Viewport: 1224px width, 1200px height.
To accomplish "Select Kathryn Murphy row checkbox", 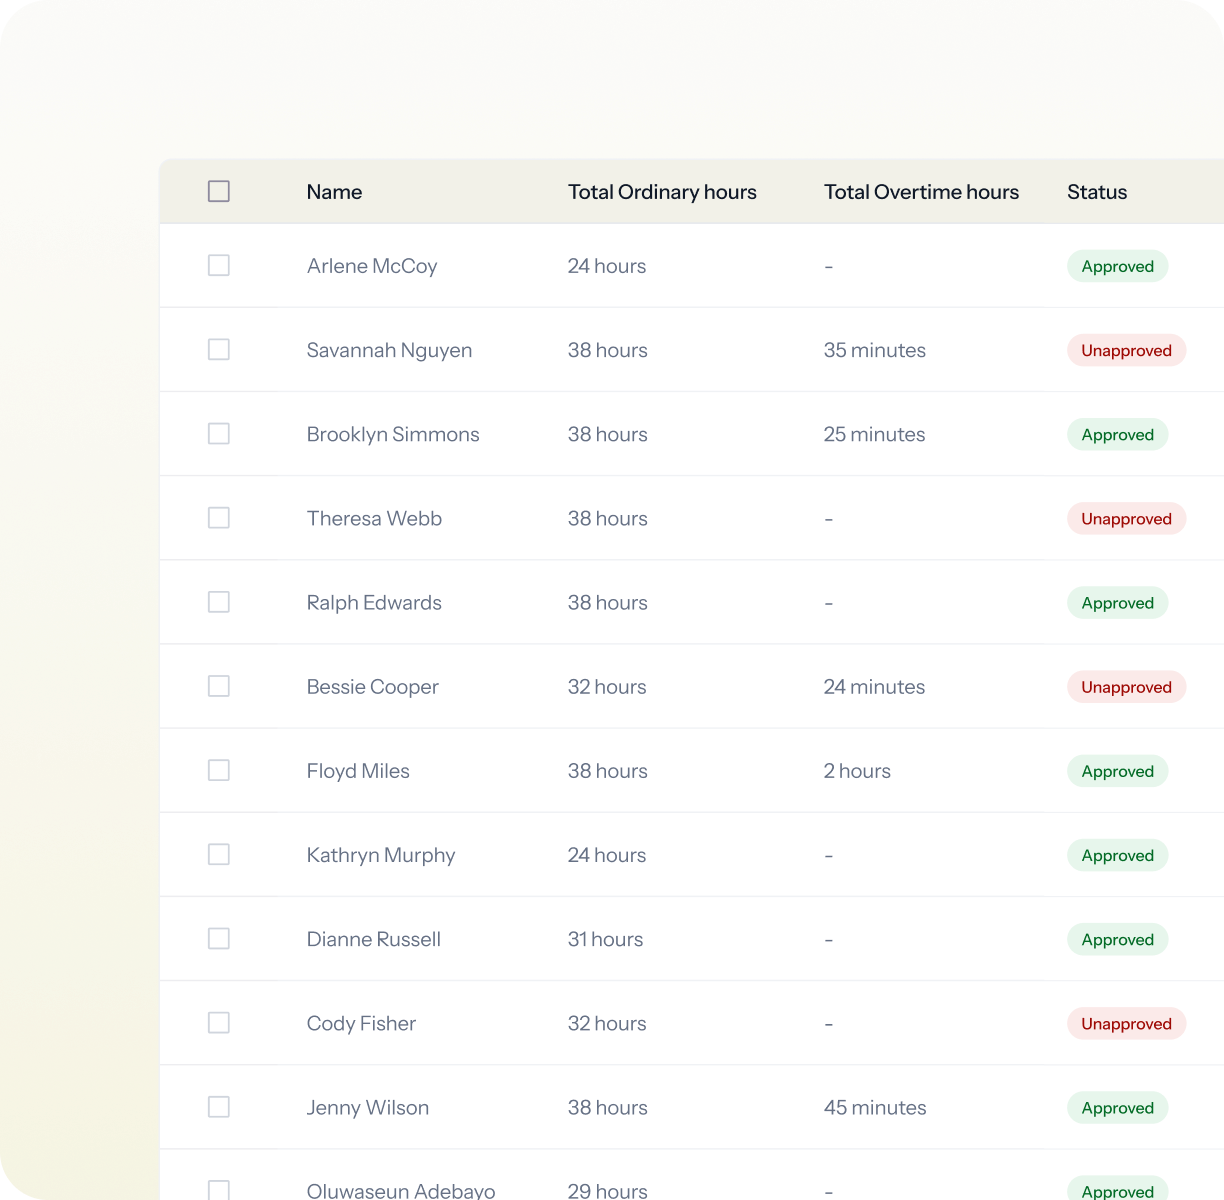I will pos(219,854).
